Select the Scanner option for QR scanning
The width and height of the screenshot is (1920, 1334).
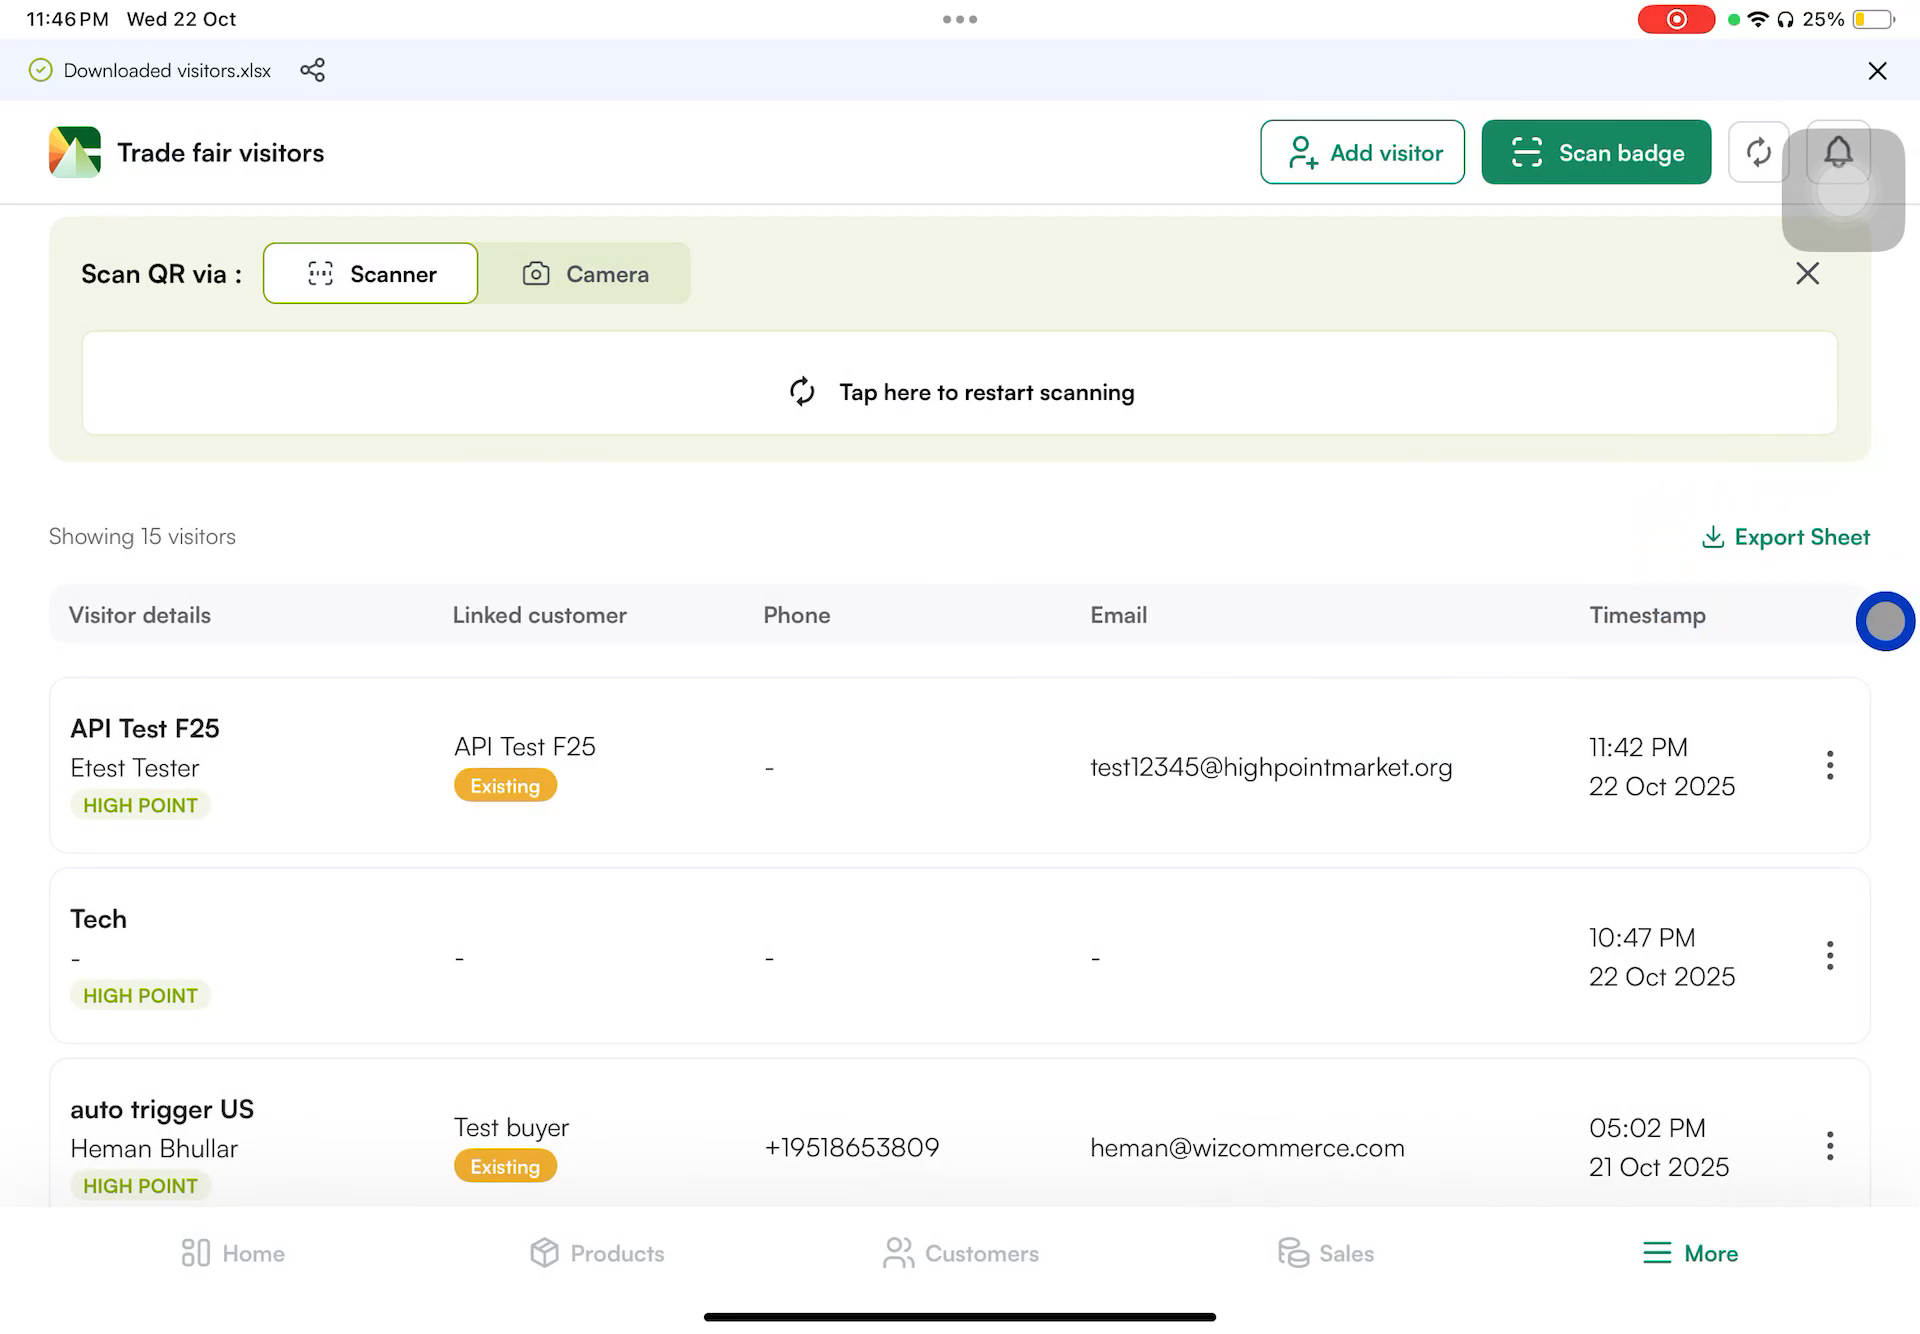point(370,273)
